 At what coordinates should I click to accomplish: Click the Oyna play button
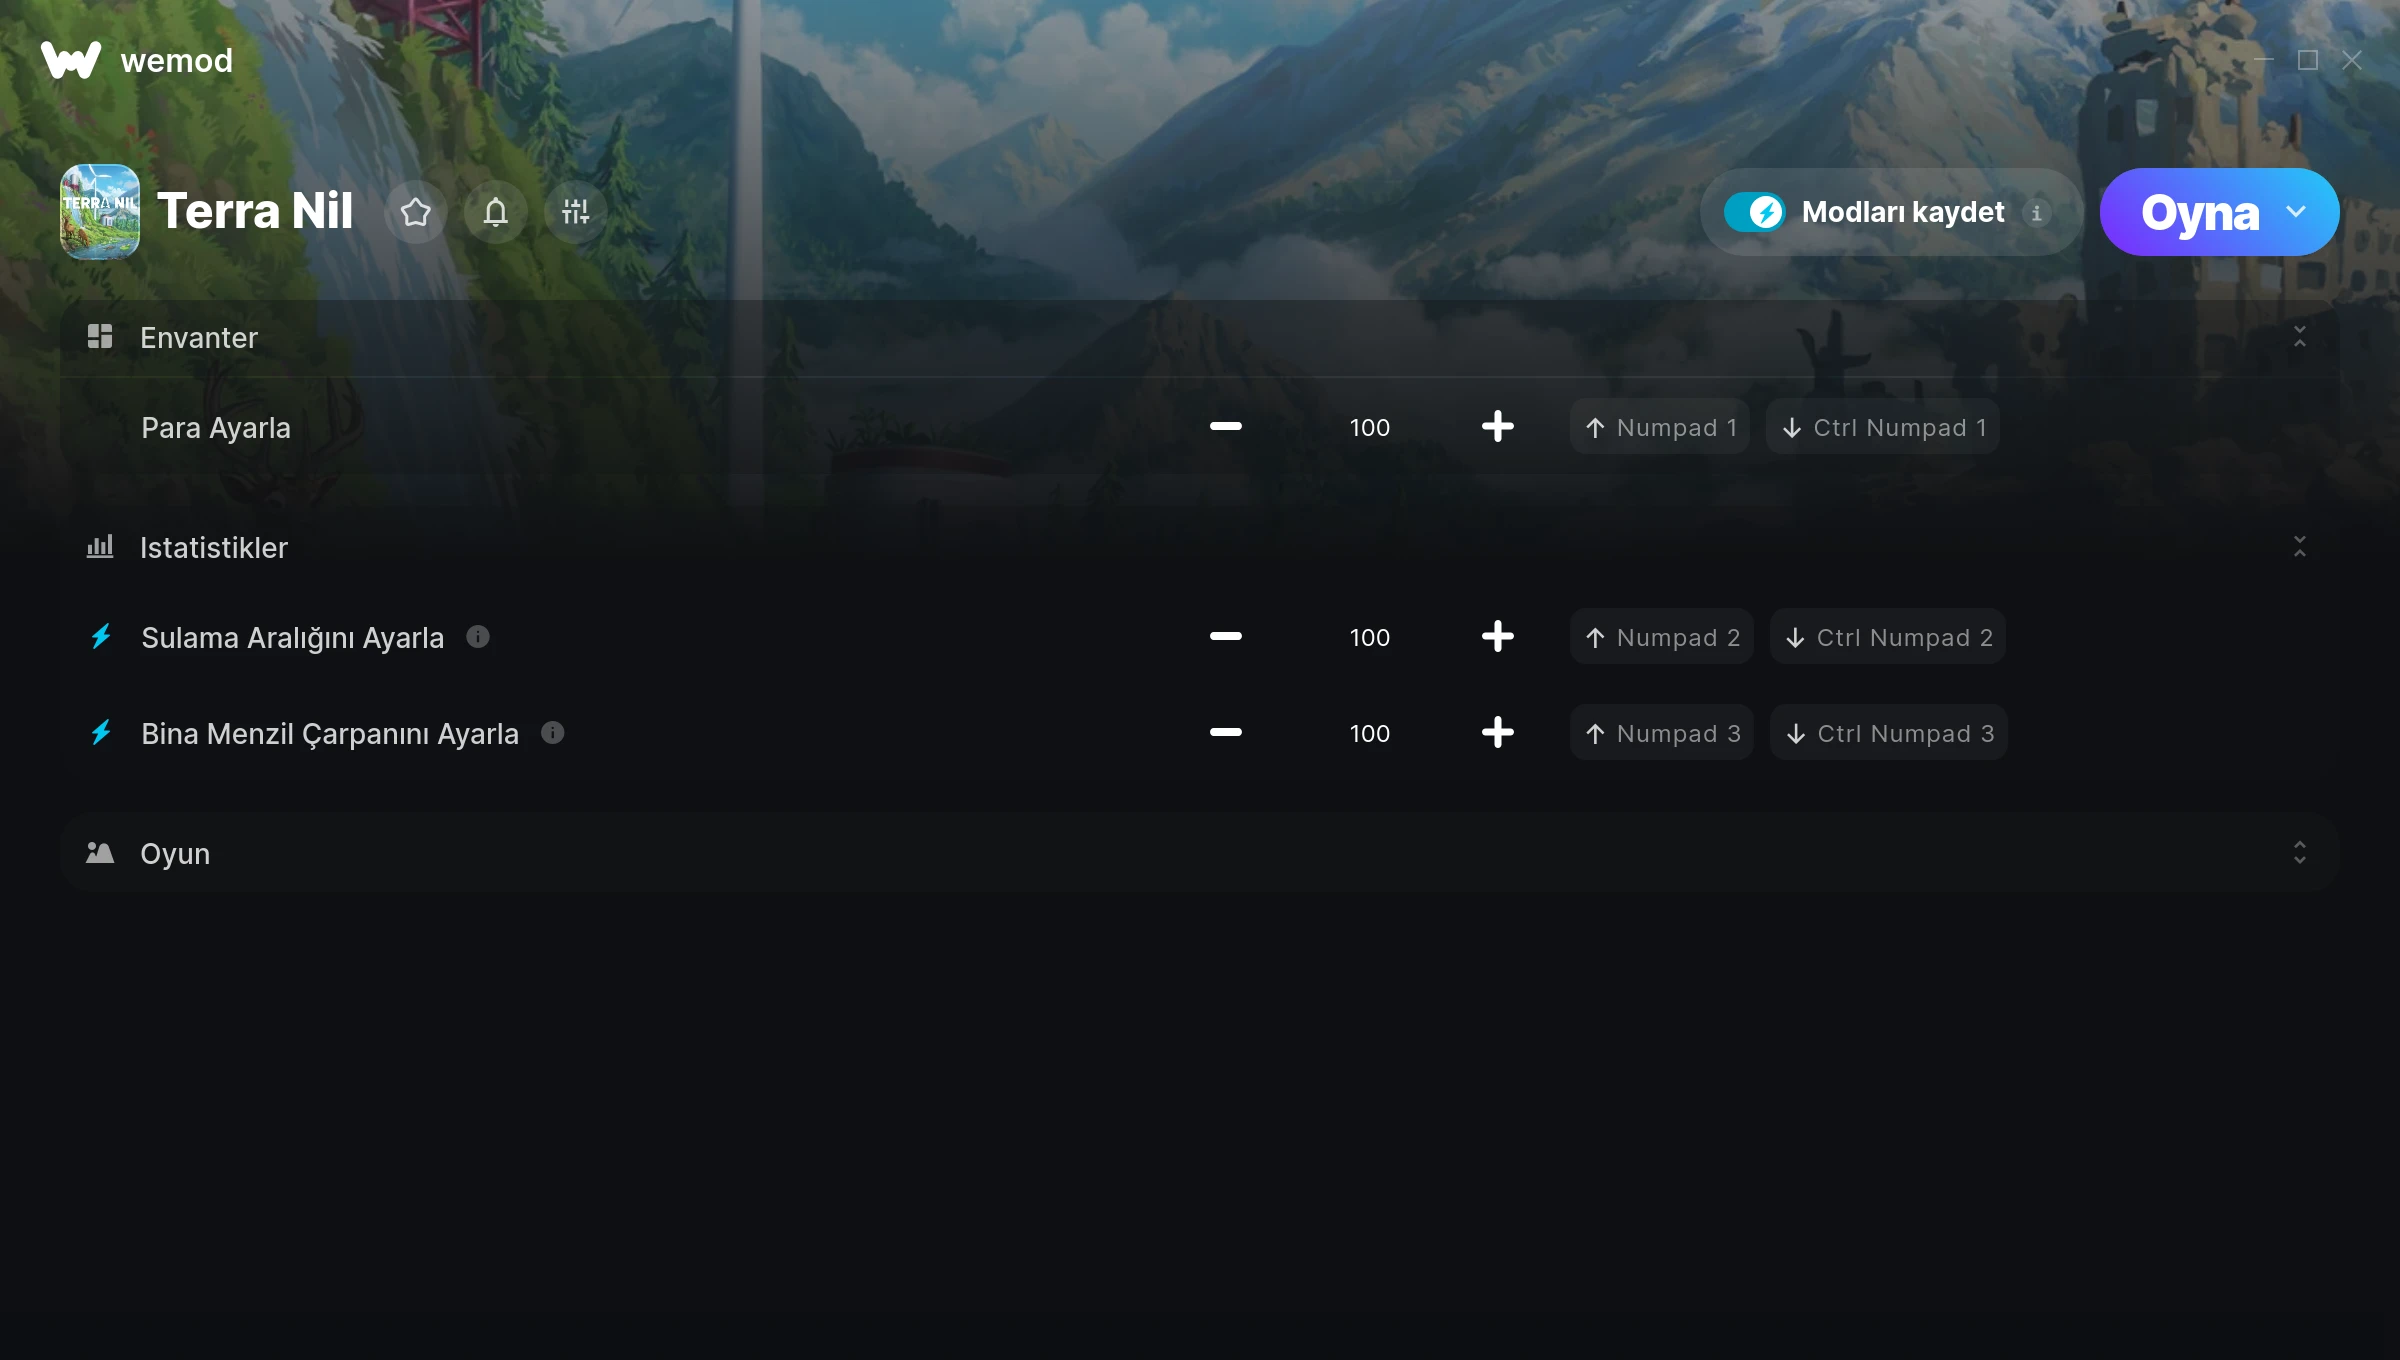tap(2199, 212)
